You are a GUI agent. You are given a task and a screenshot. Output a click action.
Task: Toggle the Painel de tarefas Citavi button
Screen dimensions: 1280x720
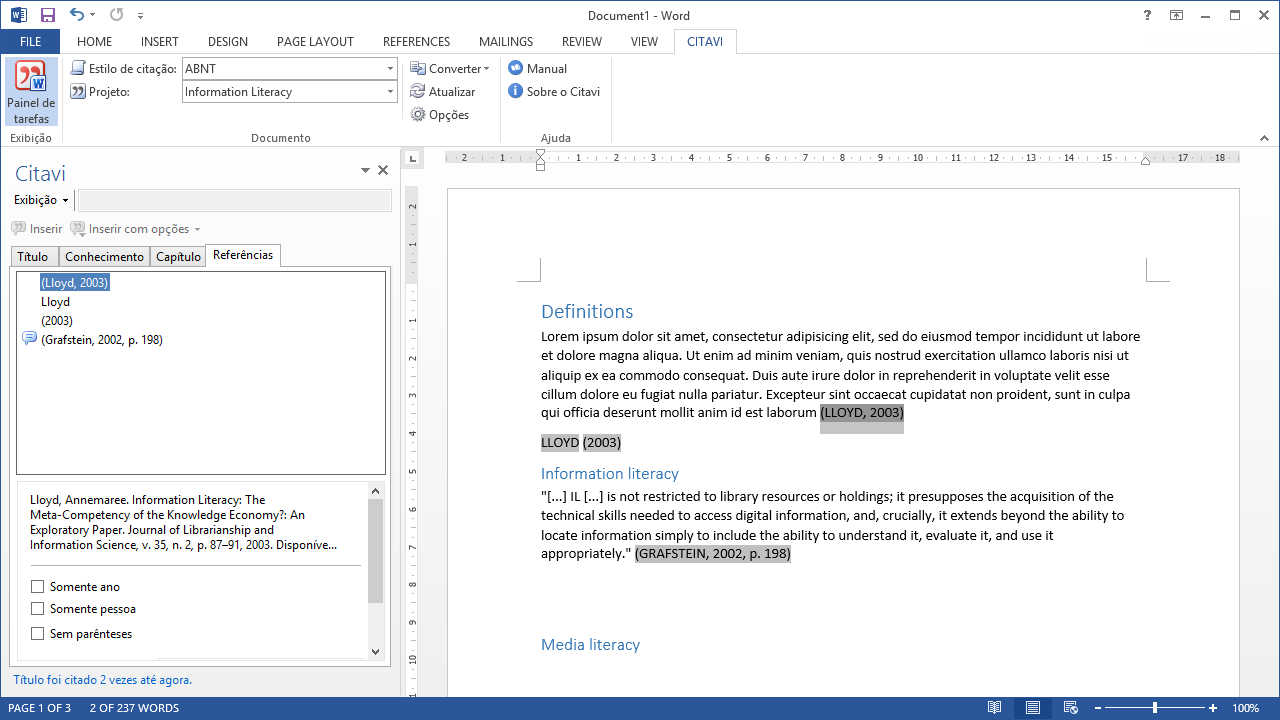coord(31,92)
